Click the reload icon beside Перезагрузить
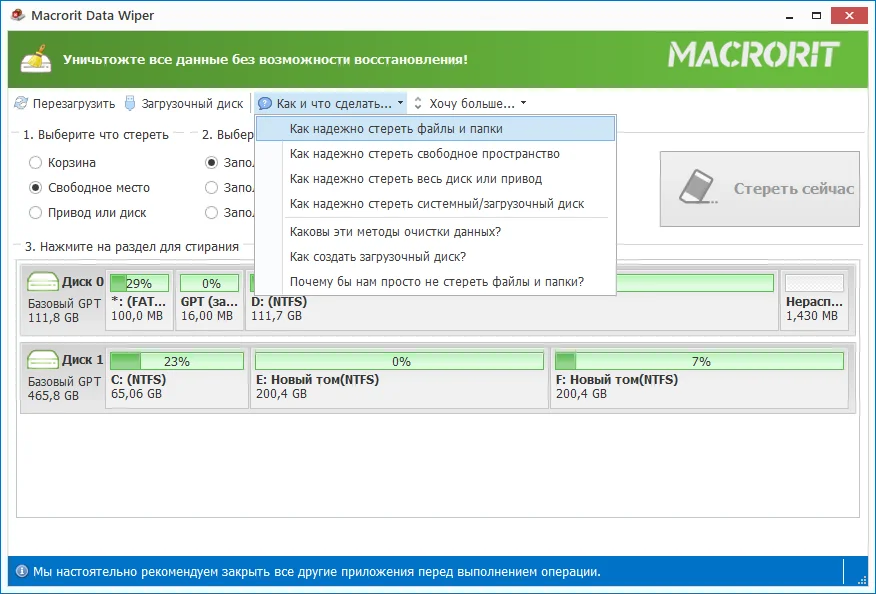 click(21, 103)
